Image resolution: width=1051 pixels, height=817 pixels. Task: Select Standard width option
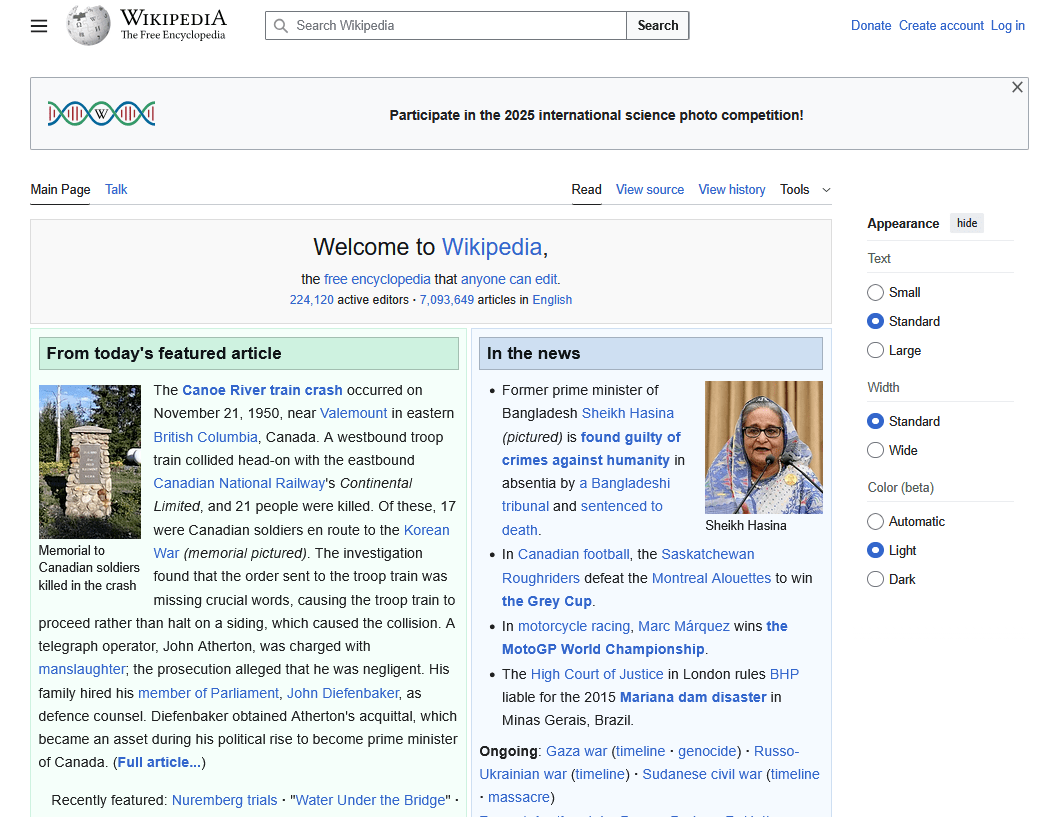(x=875, y=421)
